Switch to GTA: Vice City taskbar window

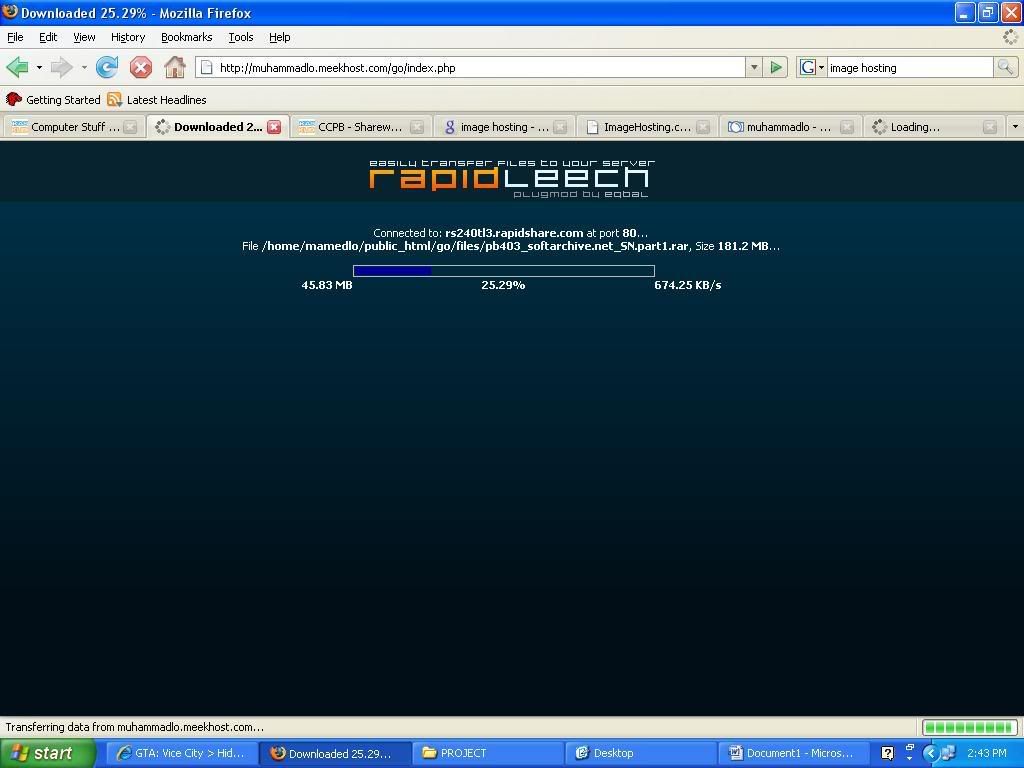click(181, 753)
